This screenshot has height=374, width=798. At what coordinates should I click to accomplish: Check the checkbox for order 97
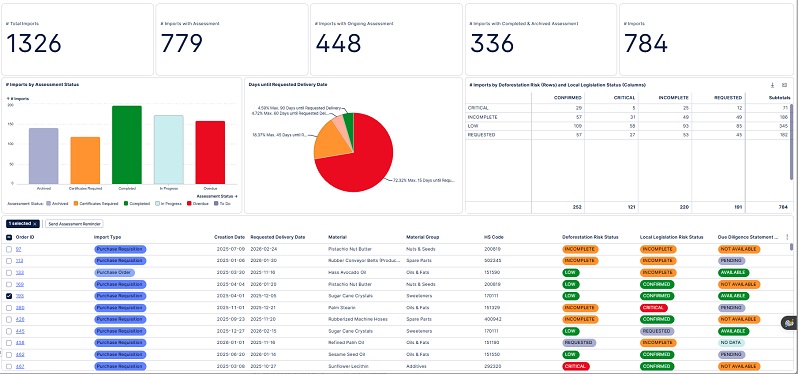click(x=9, y=249)
